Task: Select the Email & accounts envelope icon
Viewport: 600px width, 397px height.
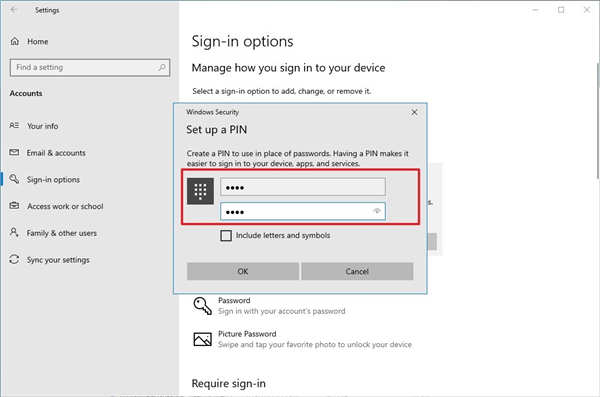Action: coord(14,152)
